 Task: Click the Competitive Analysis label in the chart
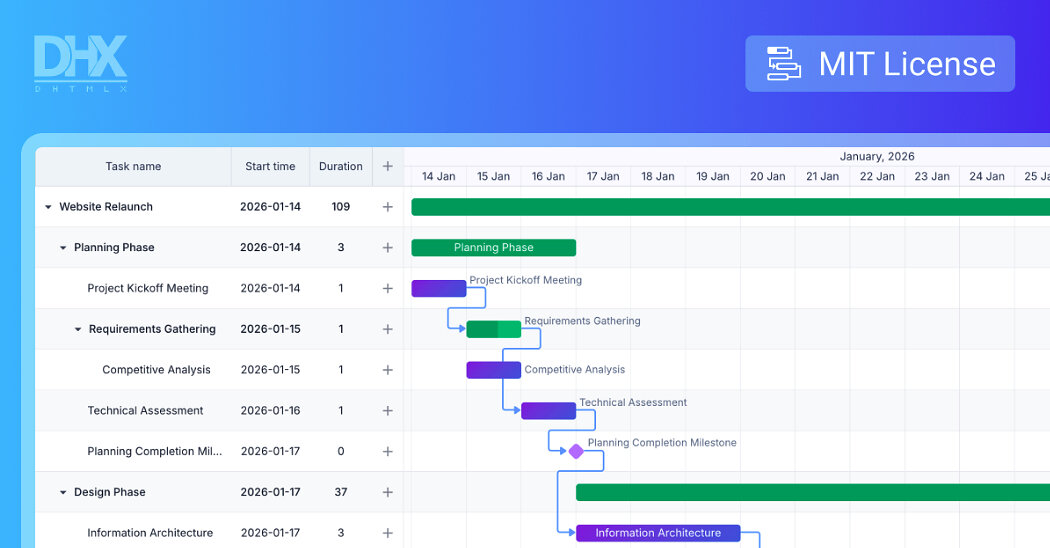coord(575,370)
